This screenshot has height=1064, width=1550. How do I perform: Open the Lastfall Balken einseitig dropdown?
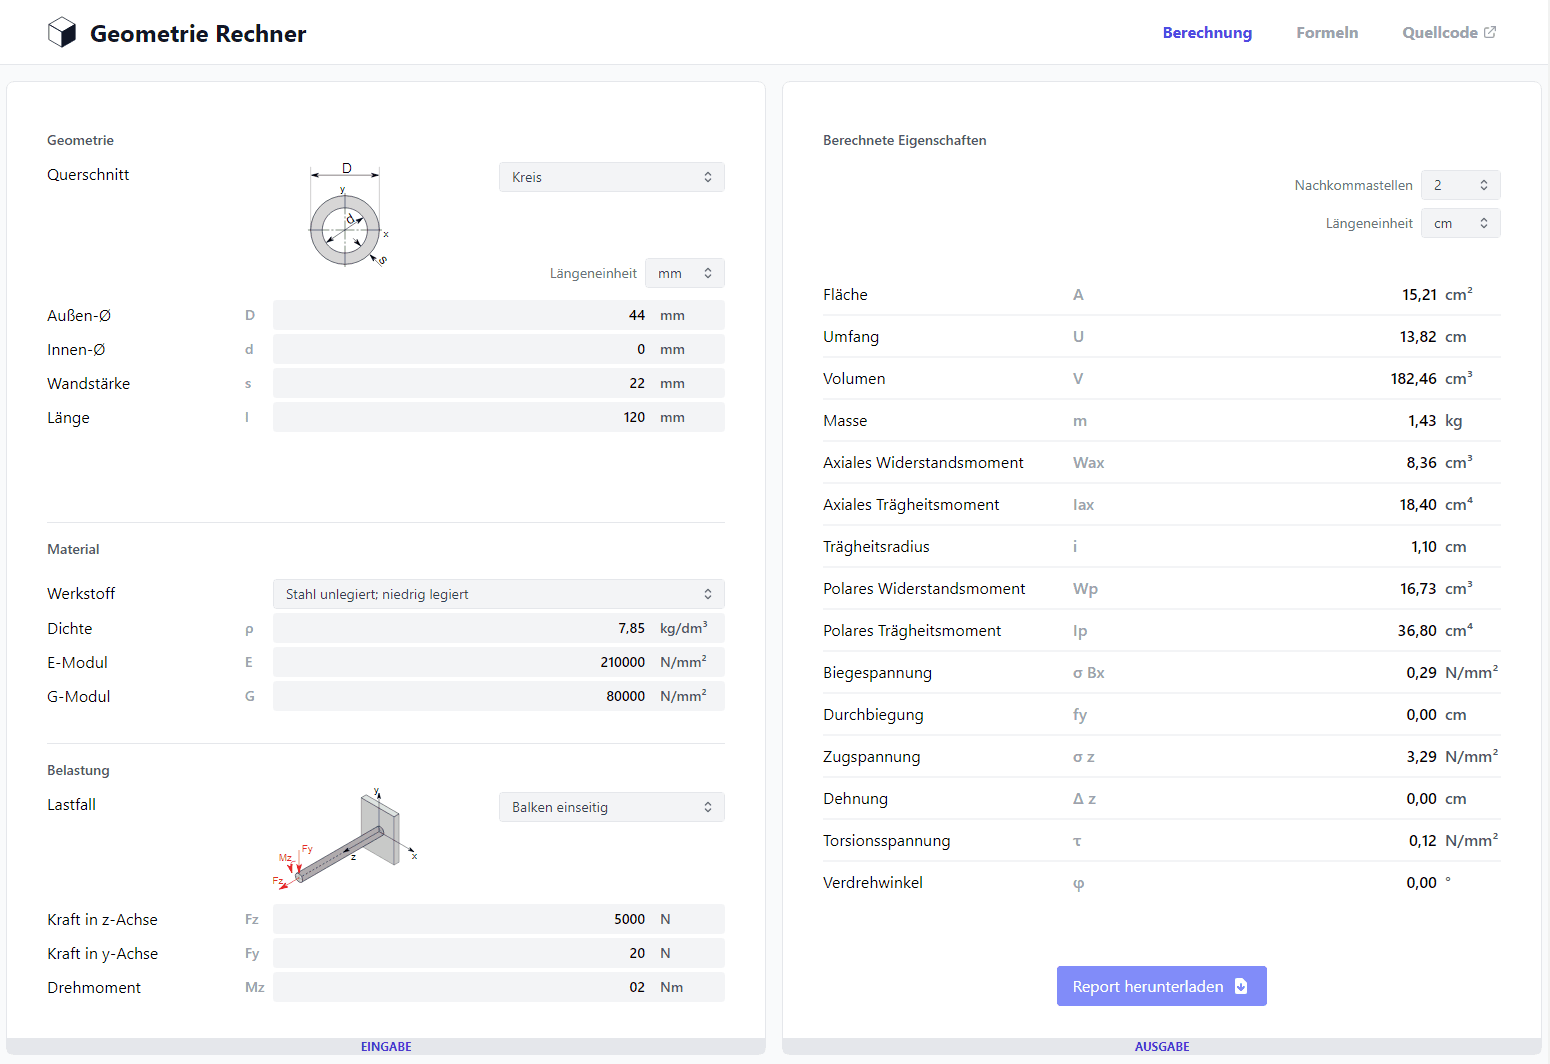click(612, 807)
